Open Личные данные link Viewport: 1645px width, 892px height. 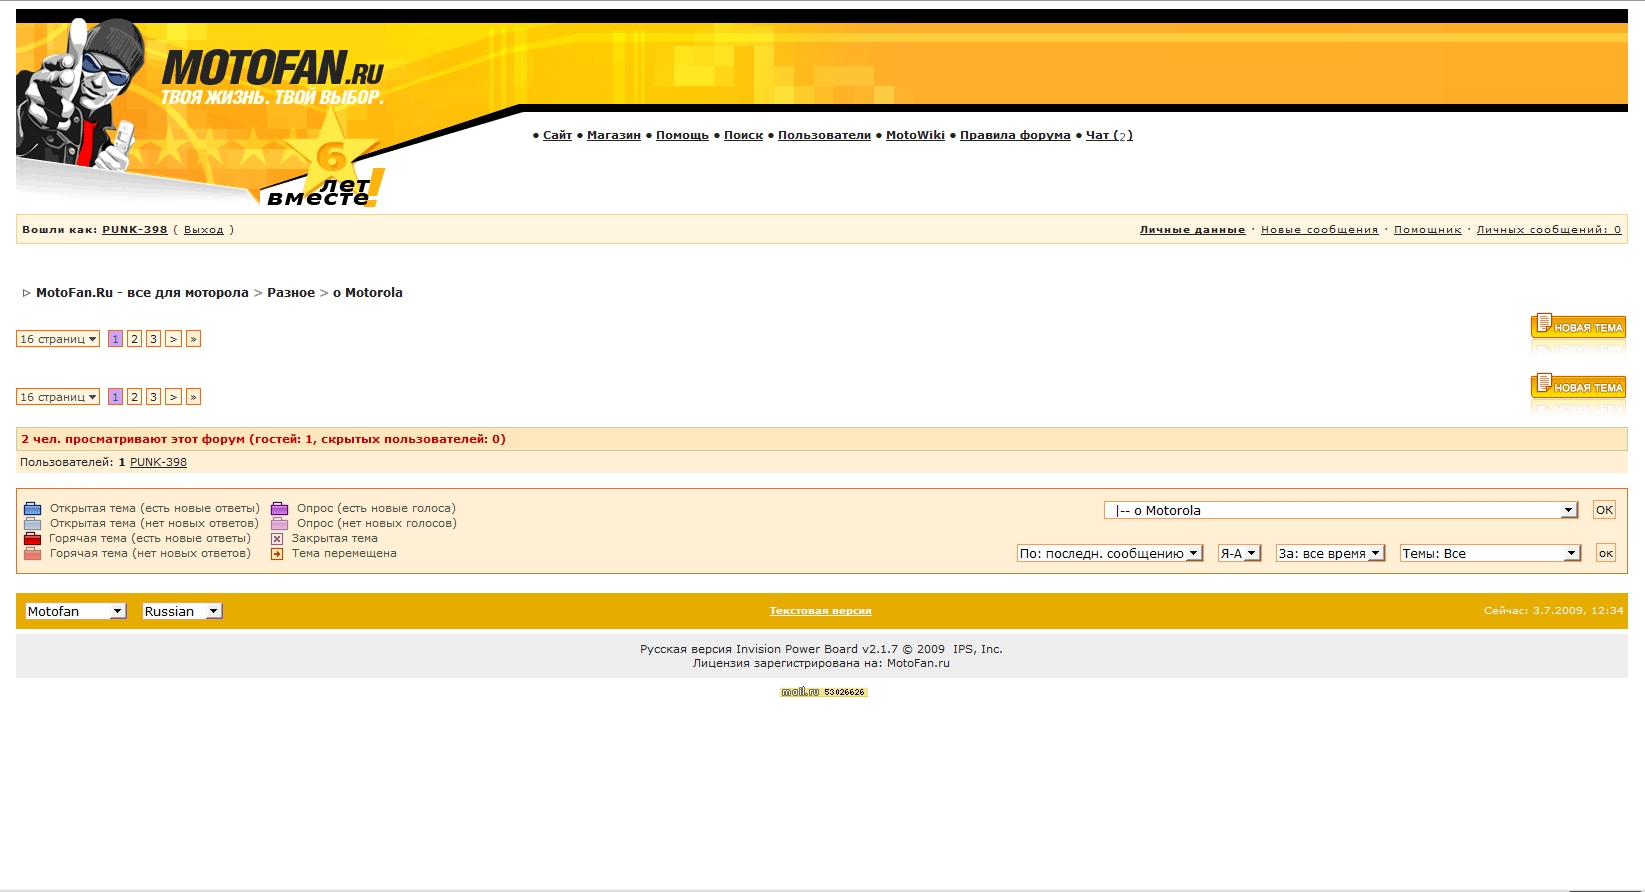pos(1192,229)
